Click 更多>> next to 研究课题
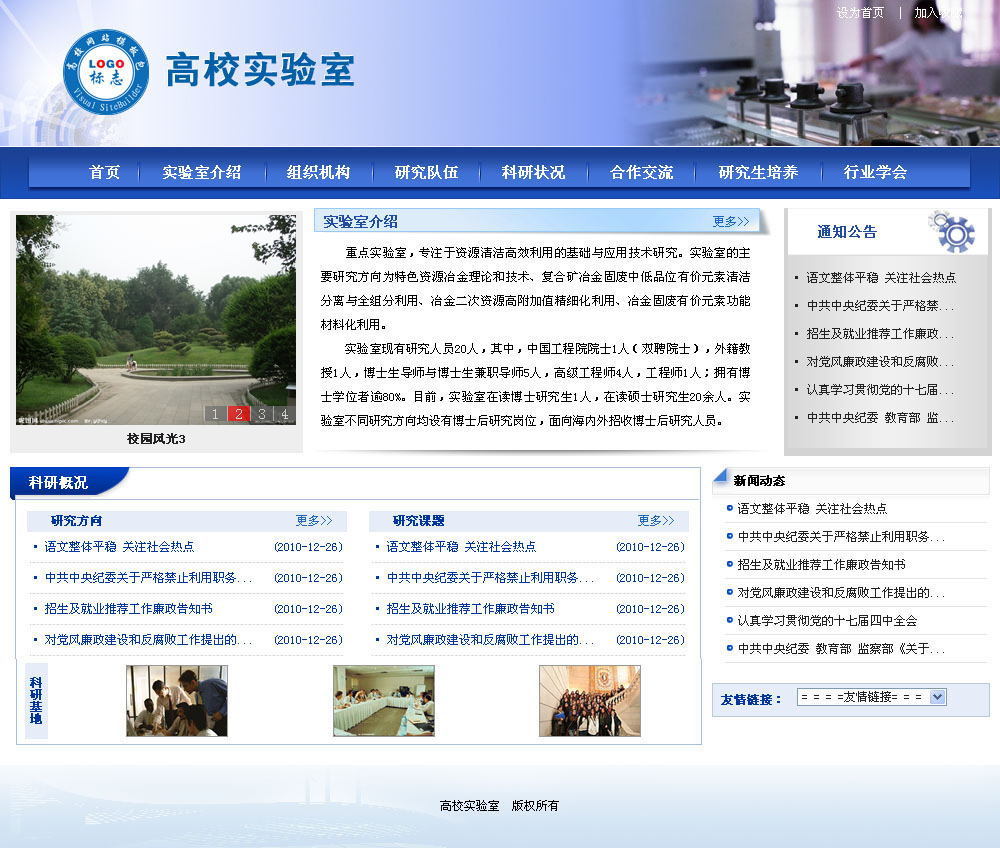The width and height of the screenshot is (1000, 848). click(656, 520)
